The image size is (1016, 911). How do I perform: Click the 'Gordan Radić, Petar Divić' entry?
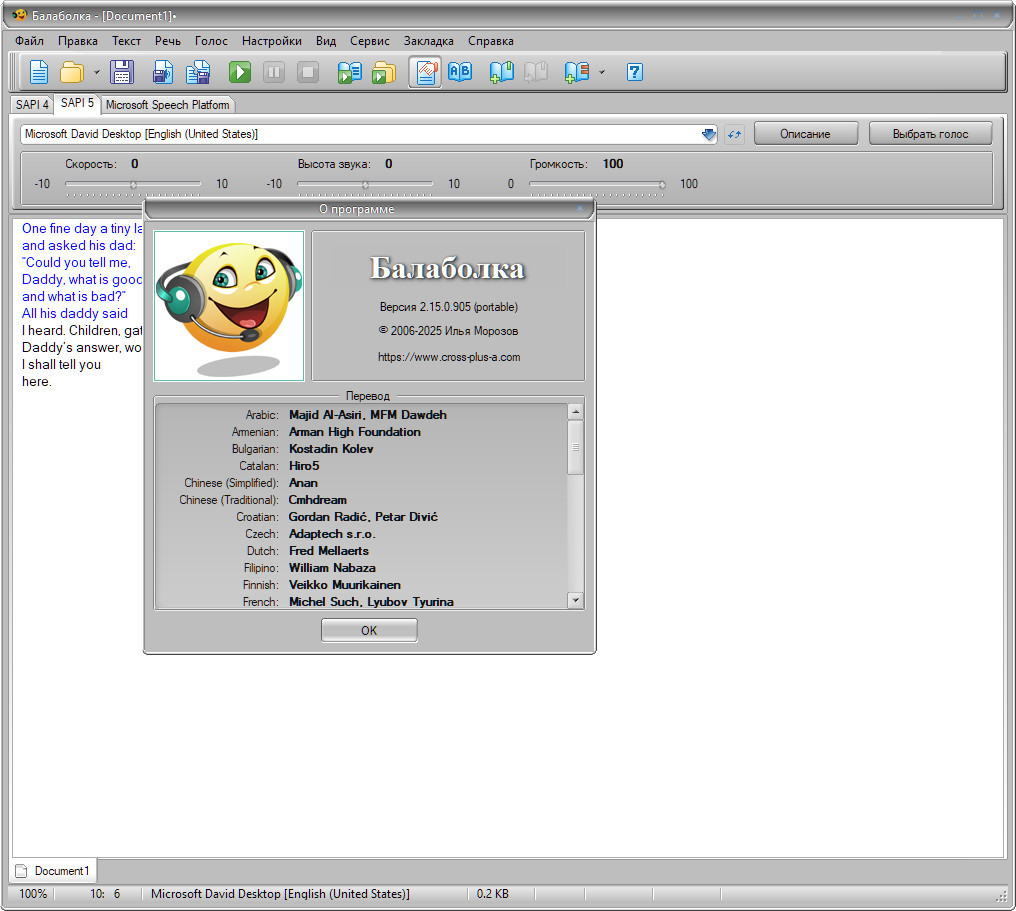click(364, 516)
